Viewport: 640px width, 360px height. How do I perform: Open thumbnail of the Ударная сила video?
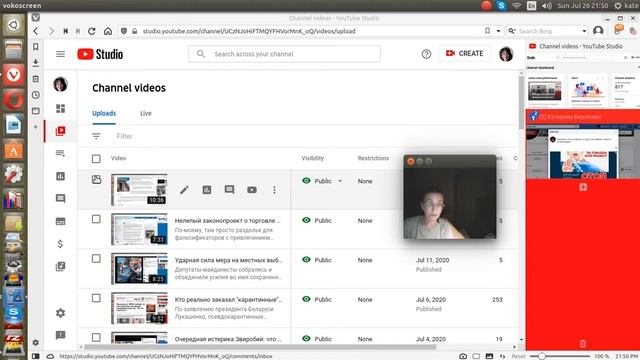pos(139,268)
